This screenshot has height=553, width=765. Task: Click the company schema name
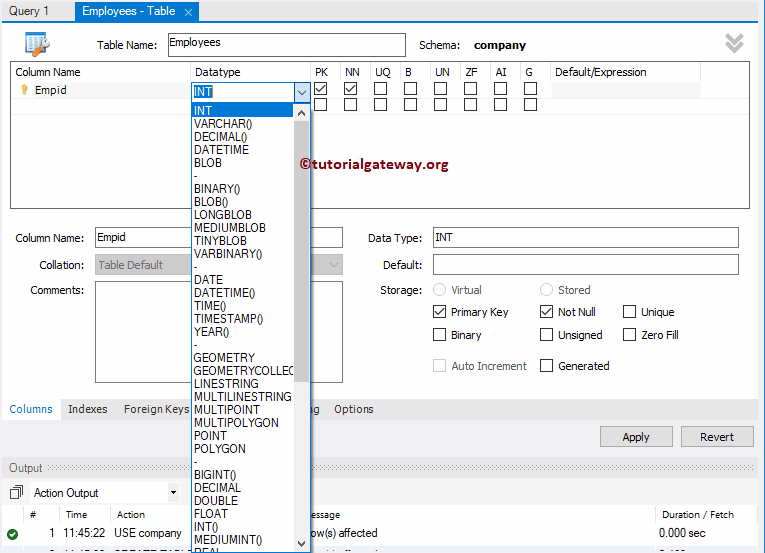(x=500, y=45)
